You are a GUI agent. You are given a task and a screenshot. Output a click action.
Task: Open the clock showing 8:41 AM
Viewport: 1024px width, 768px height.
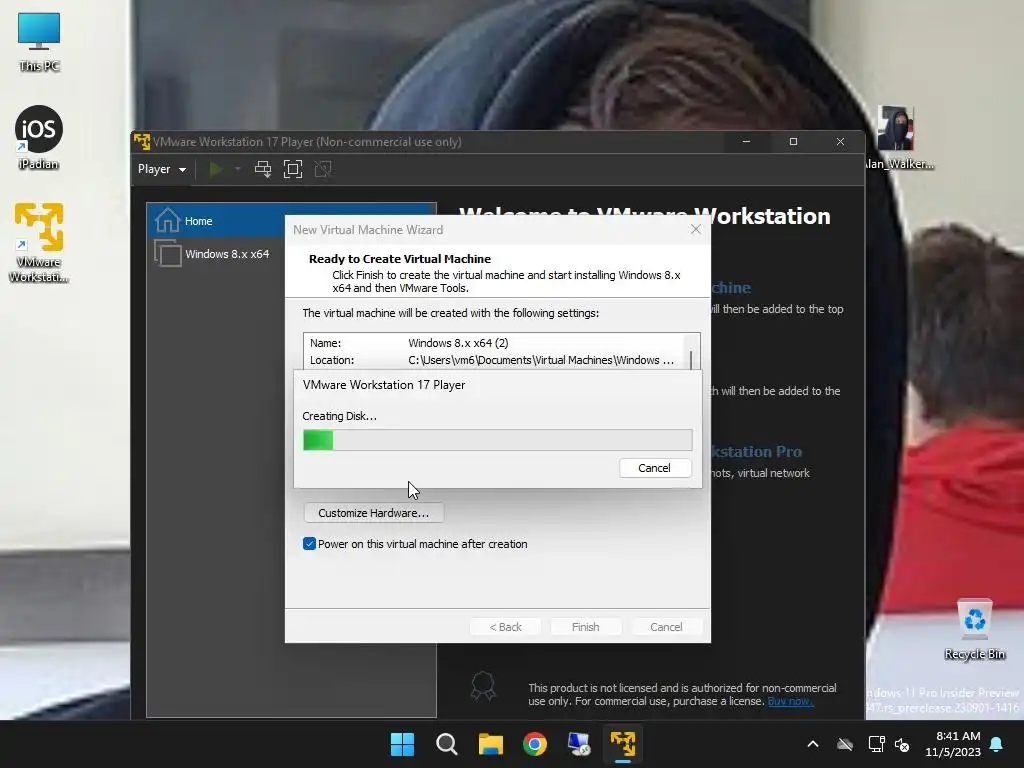coord(953,744)
